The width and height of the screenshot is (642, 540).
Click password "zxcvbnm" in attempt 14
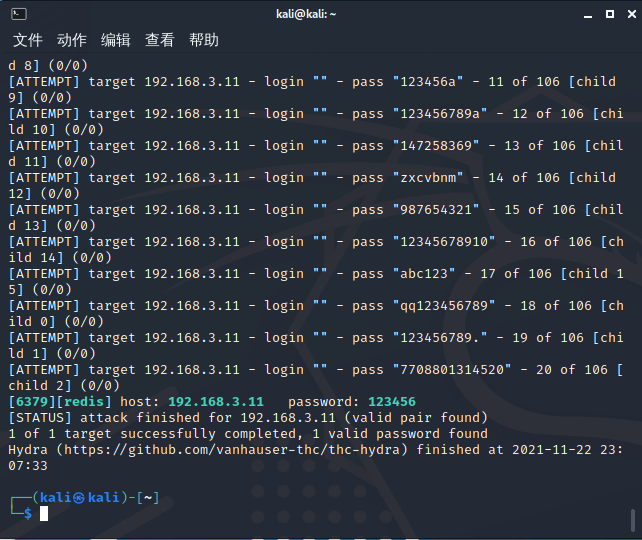tap(428, 178)
